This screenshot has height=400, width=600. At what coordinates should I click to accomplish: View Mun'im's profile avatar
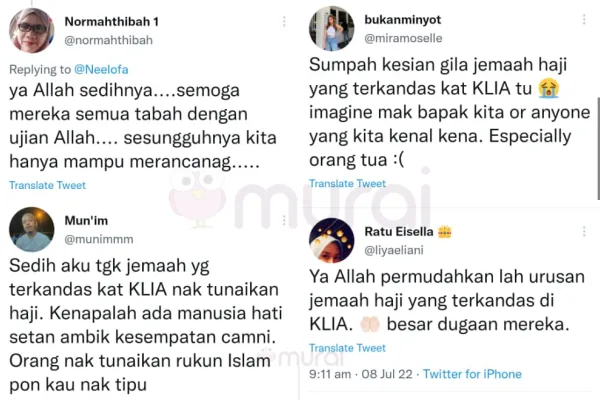(31, 229)
